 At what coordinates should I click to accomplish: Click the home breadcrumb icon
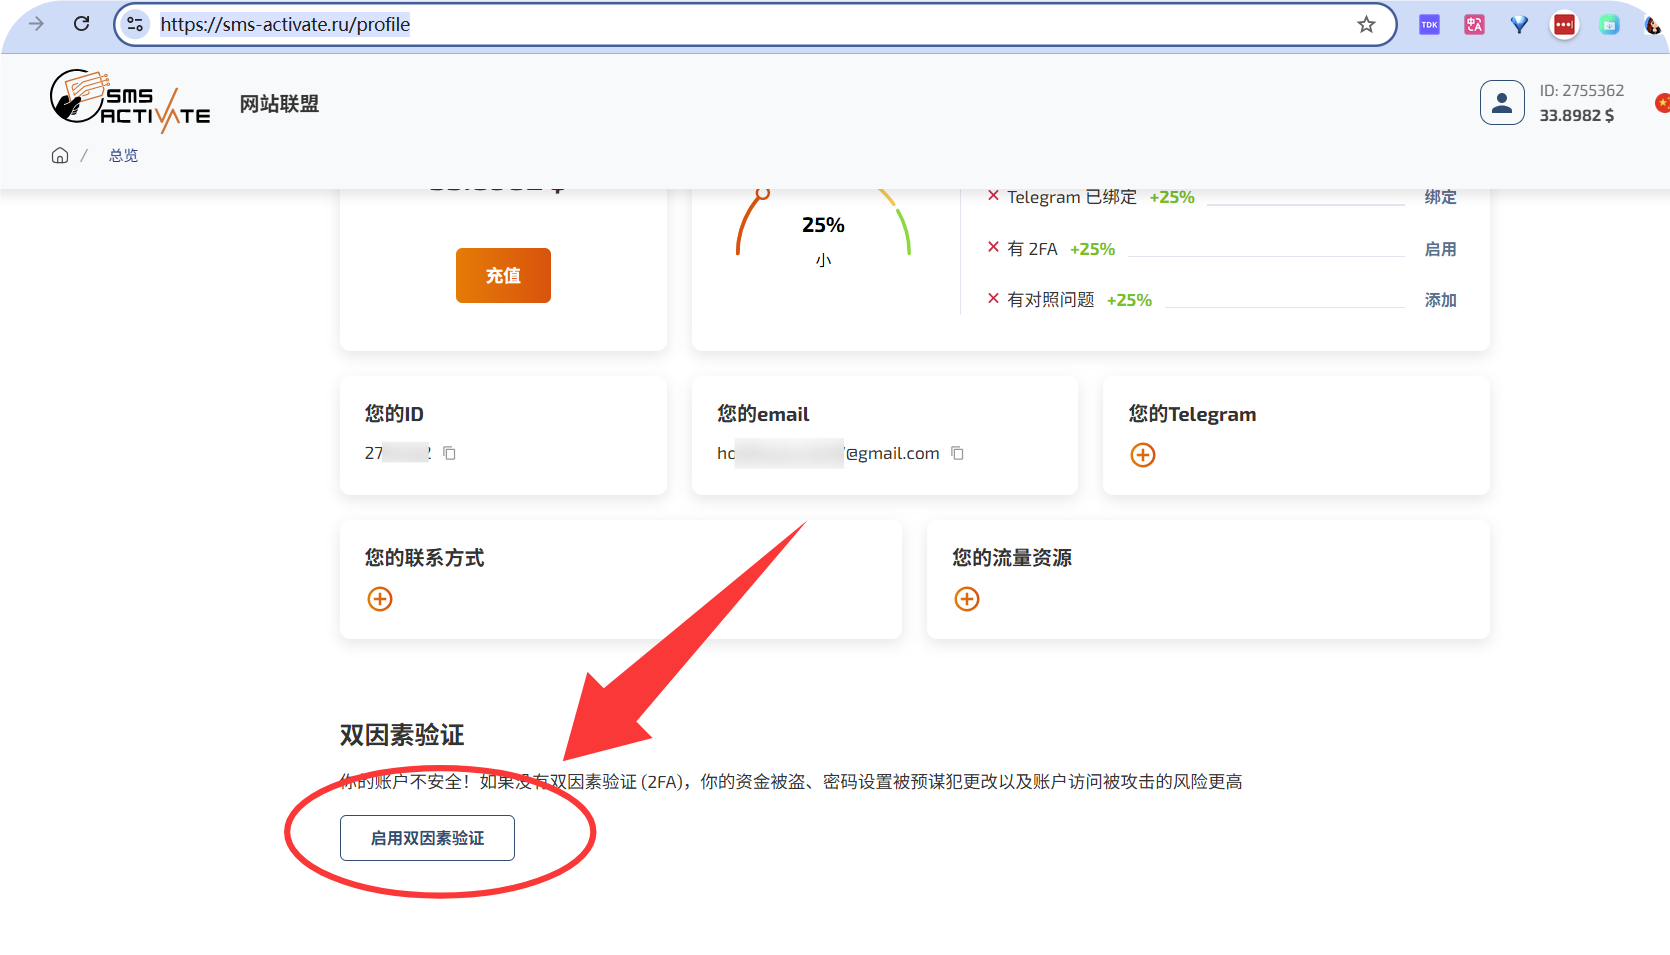(x=60, y=155)
